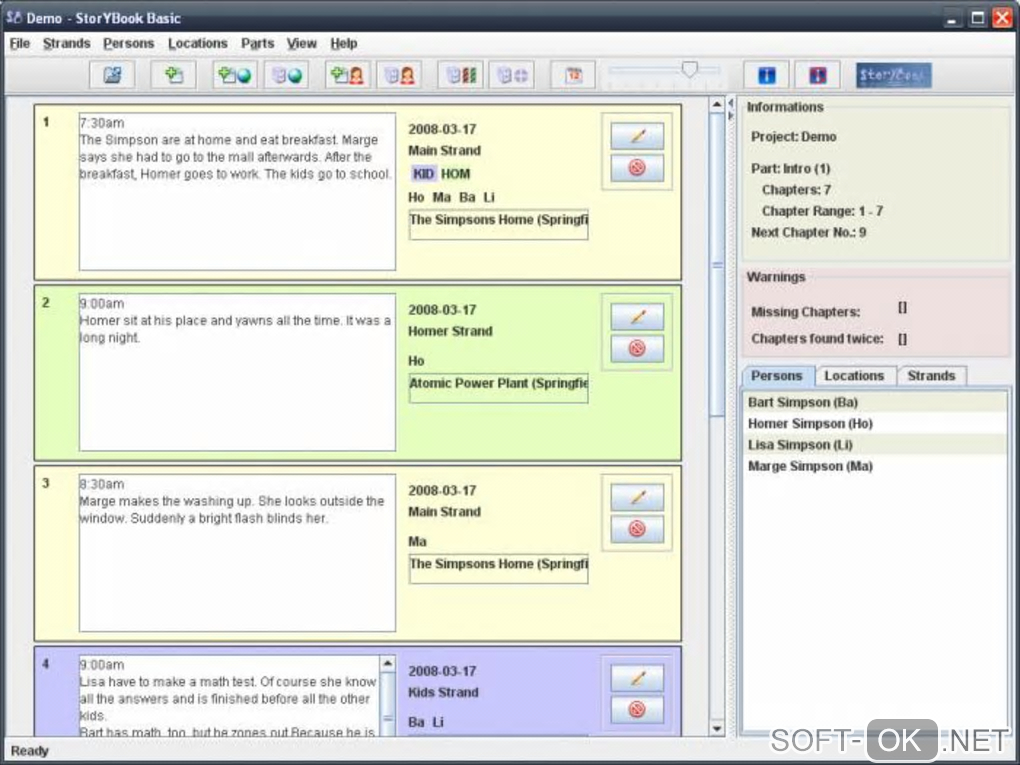Open the manage strands icon

(461, 75)
